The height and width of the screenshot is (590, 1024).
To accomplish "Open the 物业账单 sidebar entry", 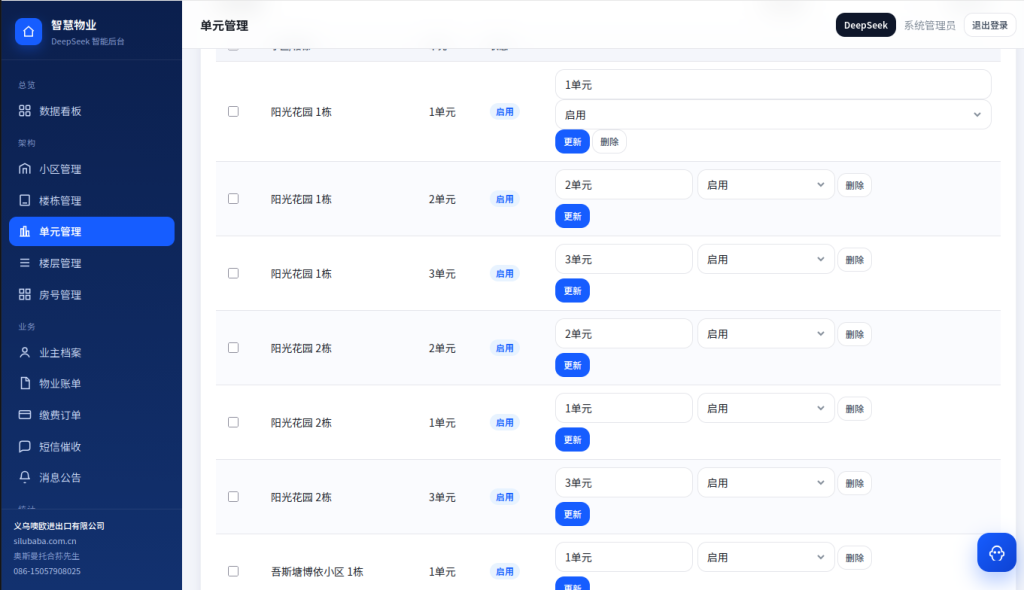I will pyautogui.click(x=91, y=384).
